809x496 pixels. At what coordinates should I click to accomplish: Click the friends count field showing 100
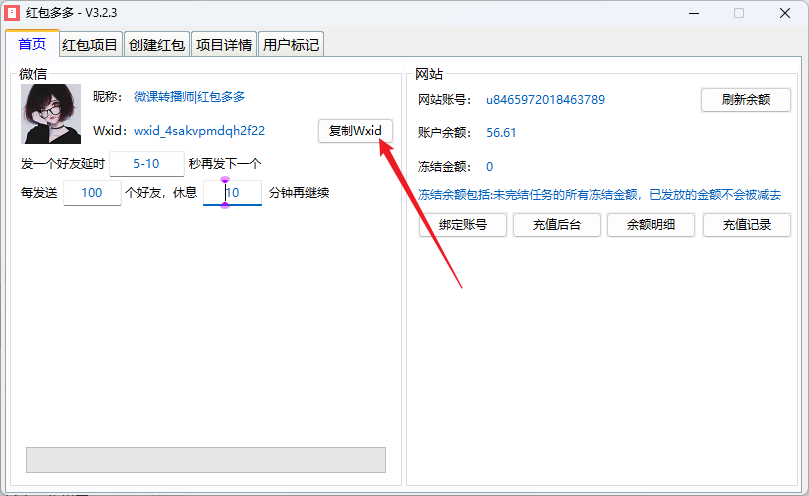92,192
